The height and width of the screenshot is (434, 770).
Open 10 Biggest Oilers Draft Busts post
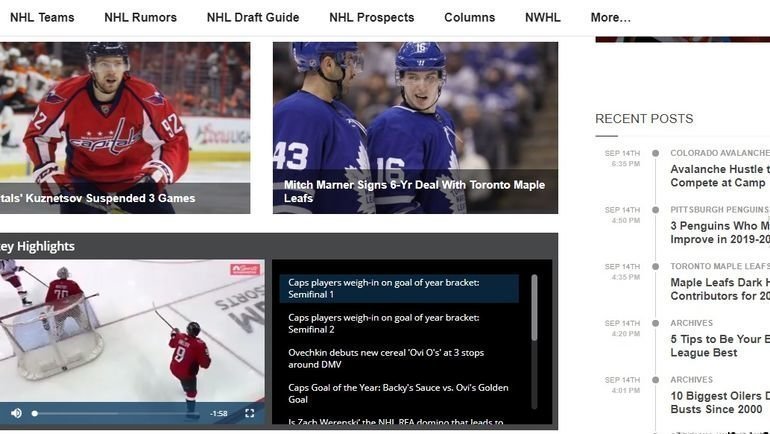[720, 403]
